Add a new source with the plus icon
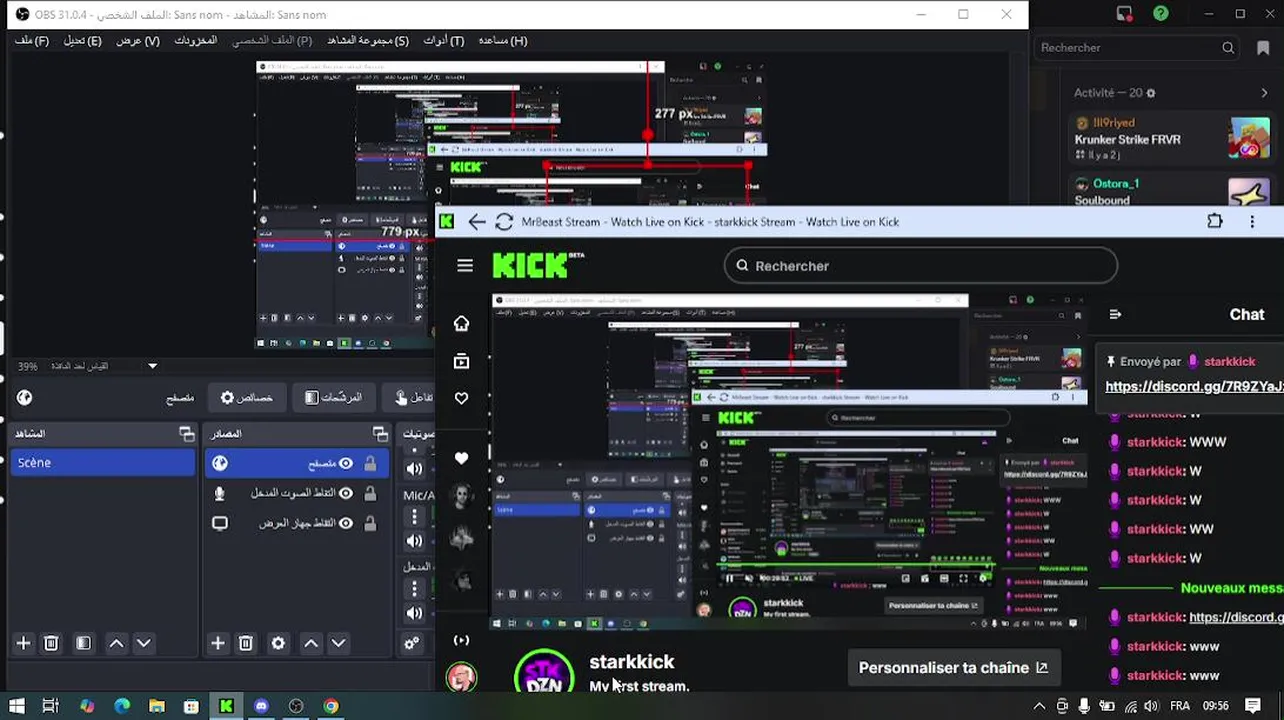Viewport: 1284px width, 720px height. click(x=217, y=643)
